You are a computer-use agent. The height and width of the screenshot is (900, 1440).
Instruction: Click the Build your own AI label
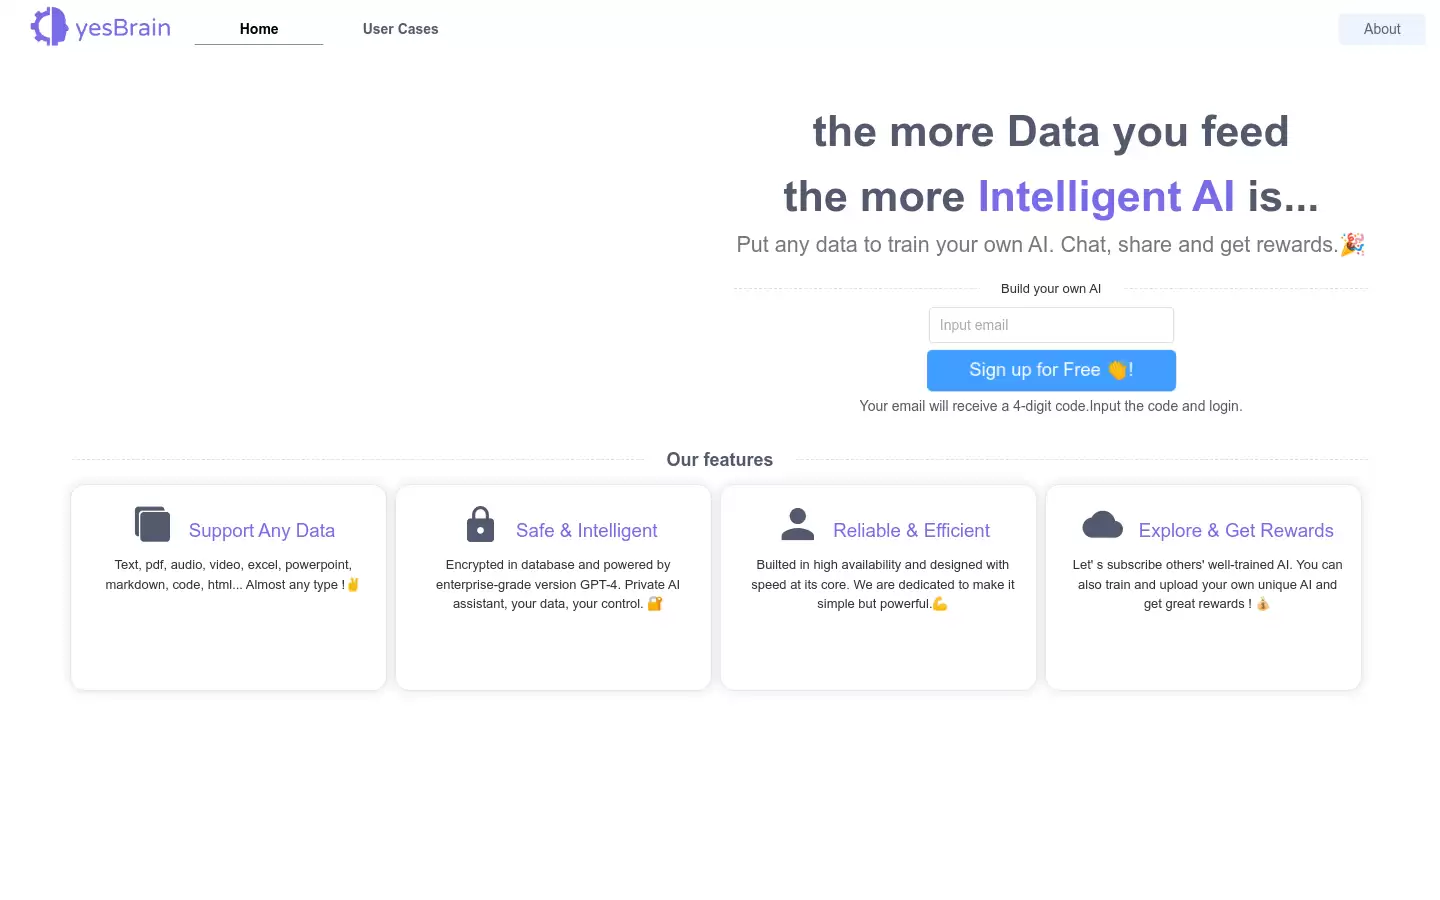(1051, 289)
